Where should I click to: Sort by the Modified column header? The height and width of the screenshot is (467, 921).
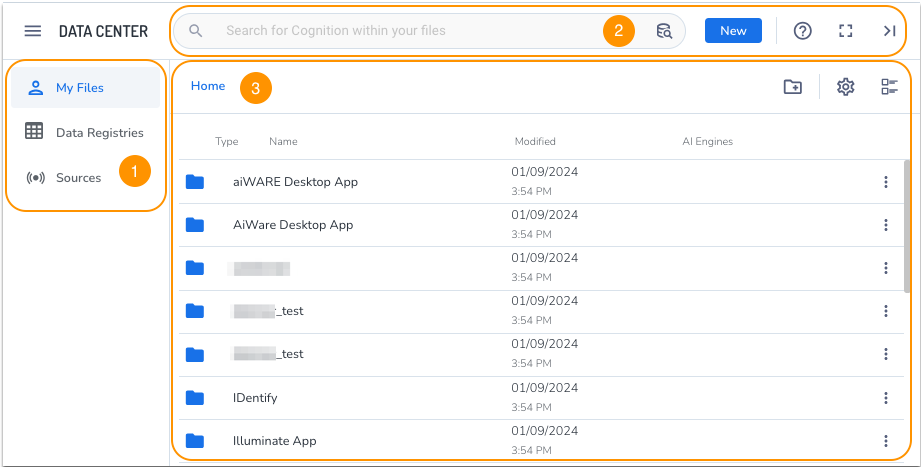coord(535,142)
